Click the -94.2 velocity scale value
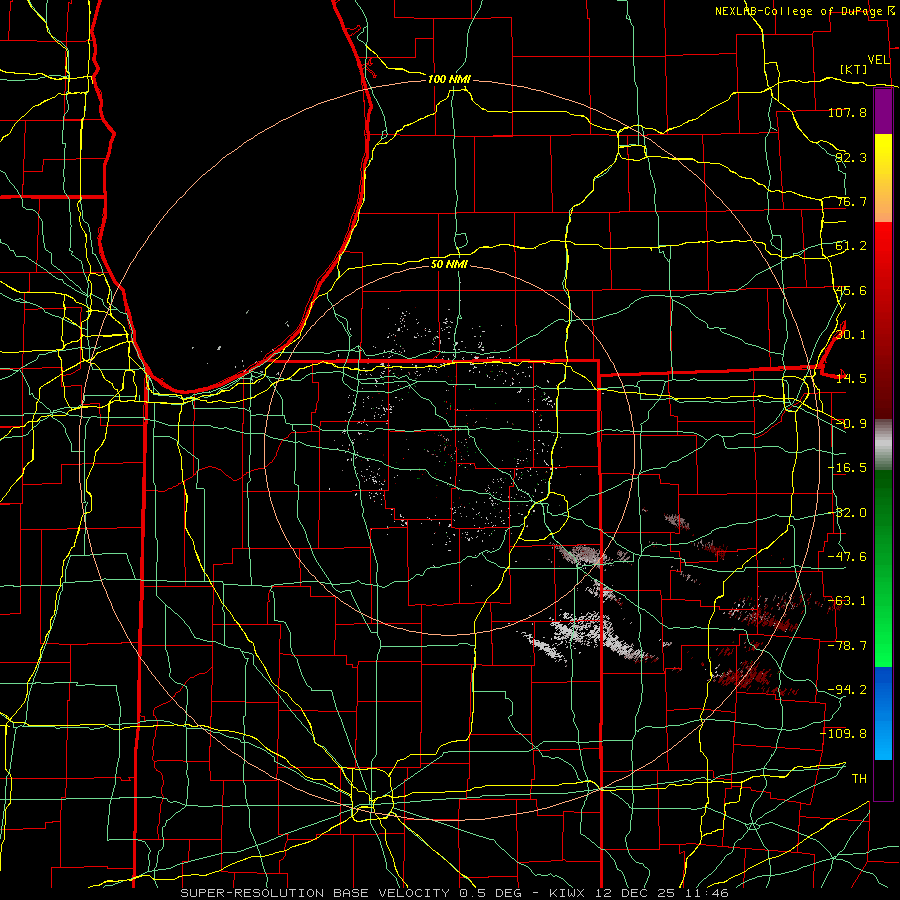The image size is (900, 900). (x=847, y=689)
